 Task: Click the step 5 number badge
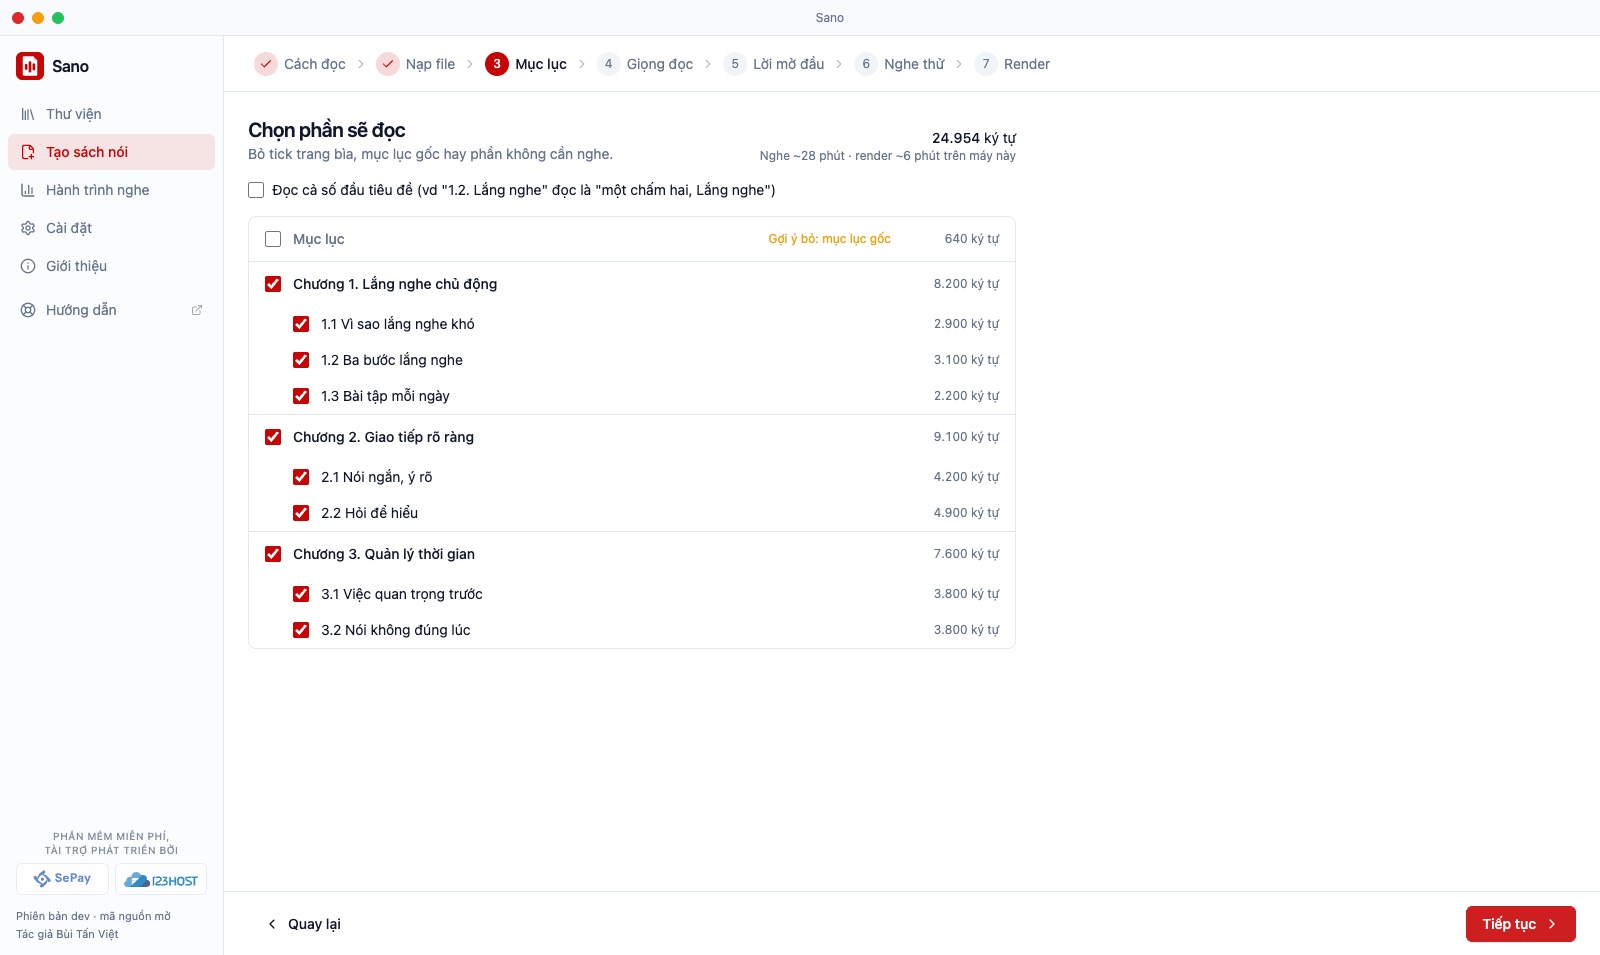point(735,64)
